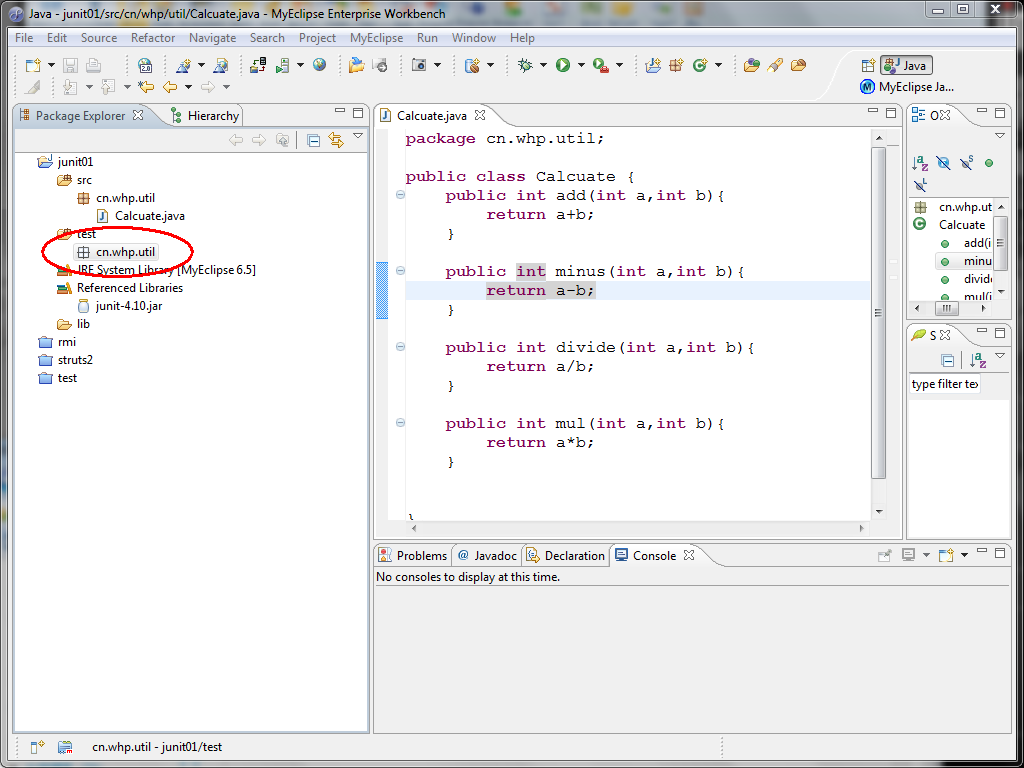Open the New wizard dropdown arrow
The height and width of the screenshot is (768, 1024).
pos(51,65)
